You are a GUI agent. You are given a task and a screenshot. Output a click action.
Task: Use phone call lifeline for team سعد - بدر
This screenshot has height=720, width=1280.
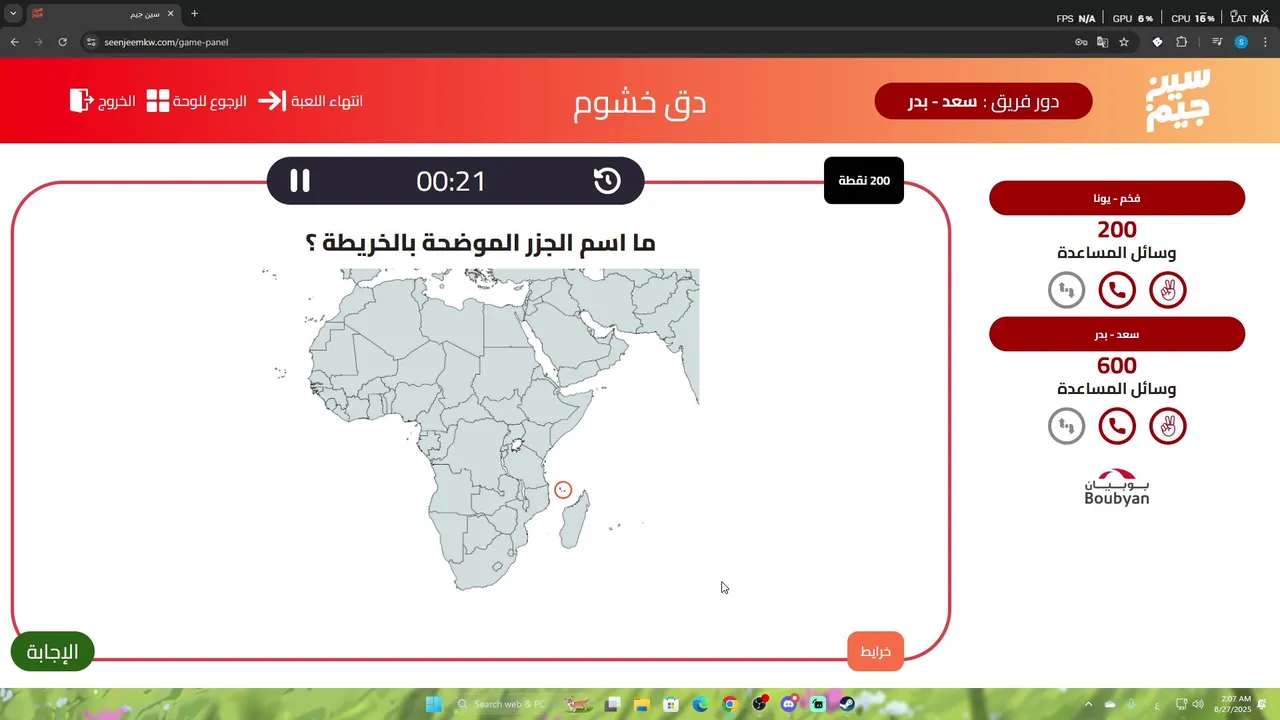[x=1117, y=426]
